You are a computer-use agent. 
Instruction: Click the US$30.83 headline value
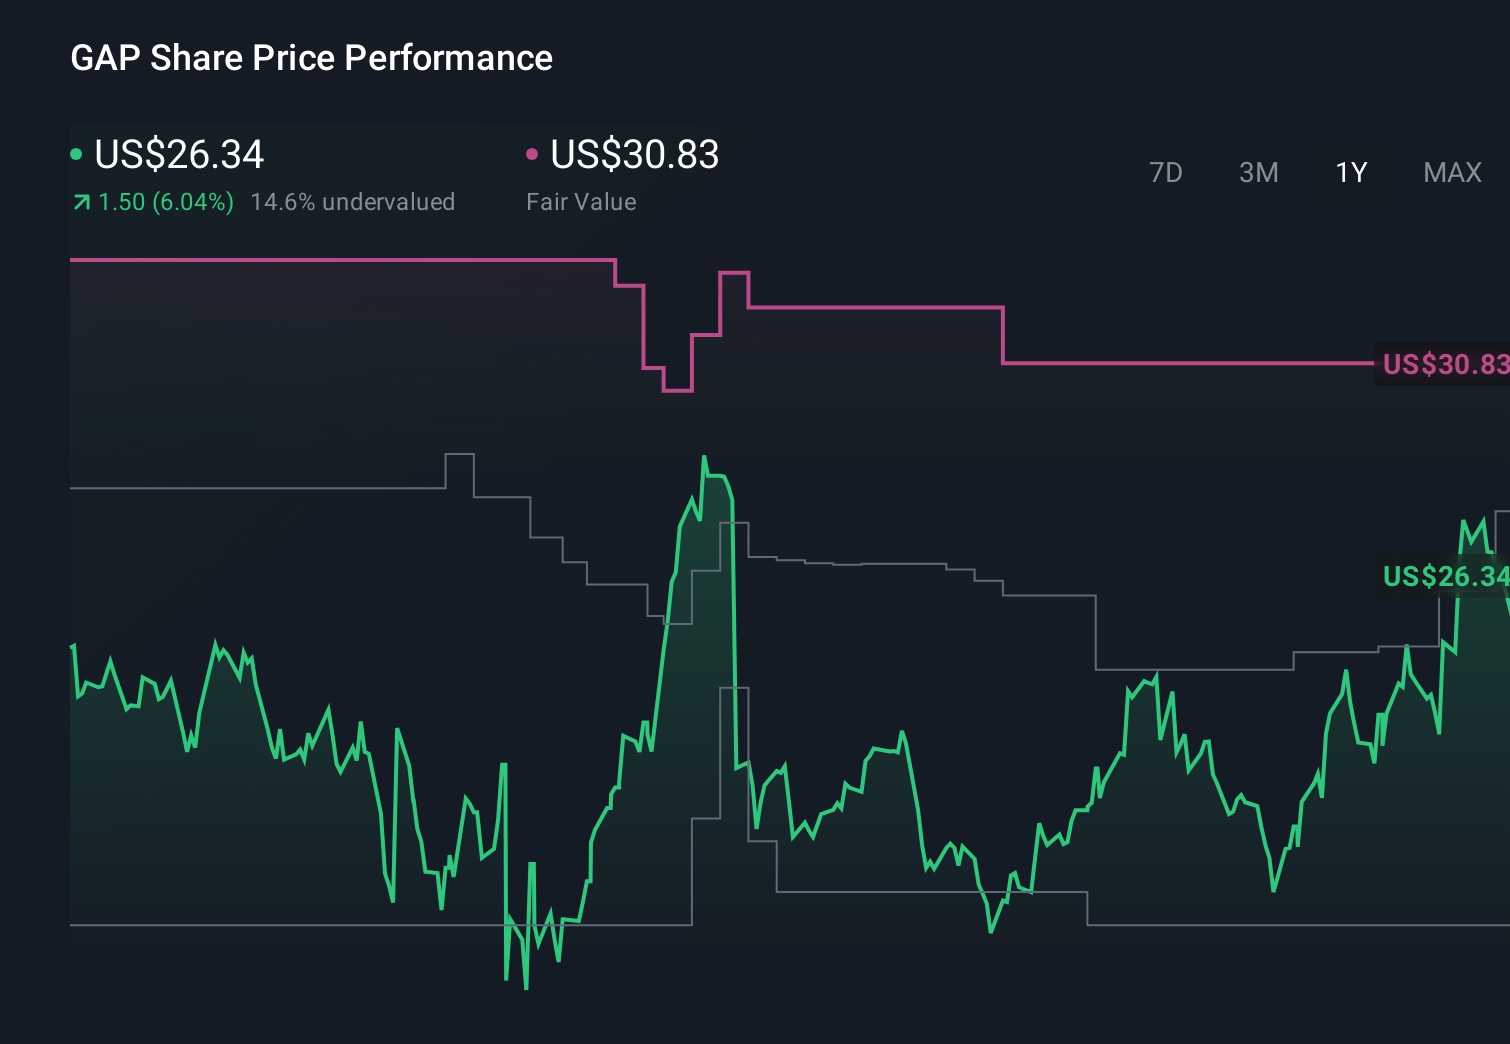(635, 155)
